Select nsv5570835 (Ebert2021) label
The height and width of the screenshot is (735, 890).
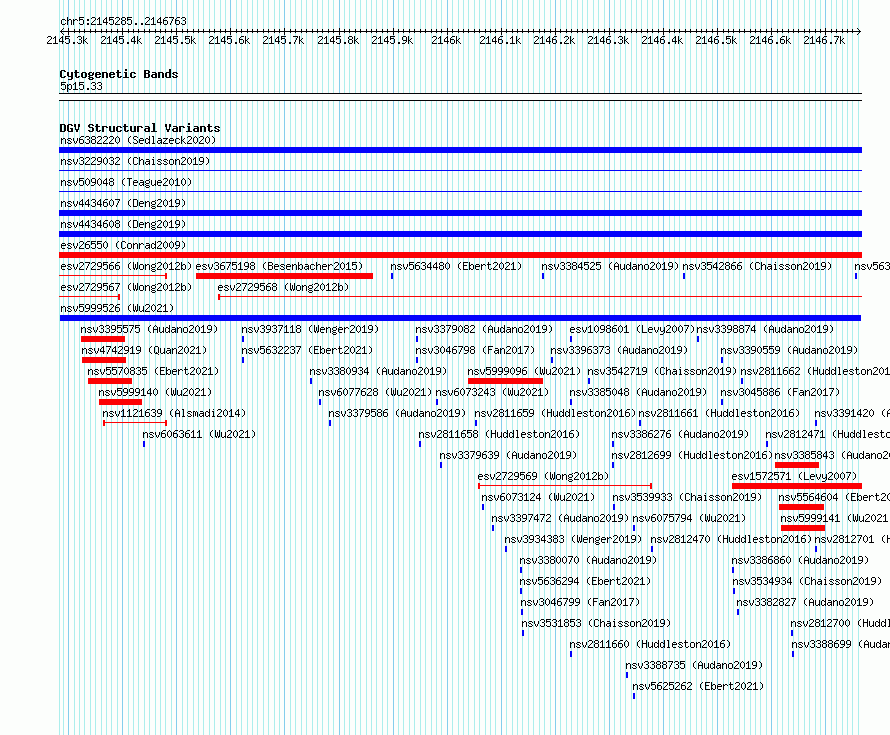point(153,371)
